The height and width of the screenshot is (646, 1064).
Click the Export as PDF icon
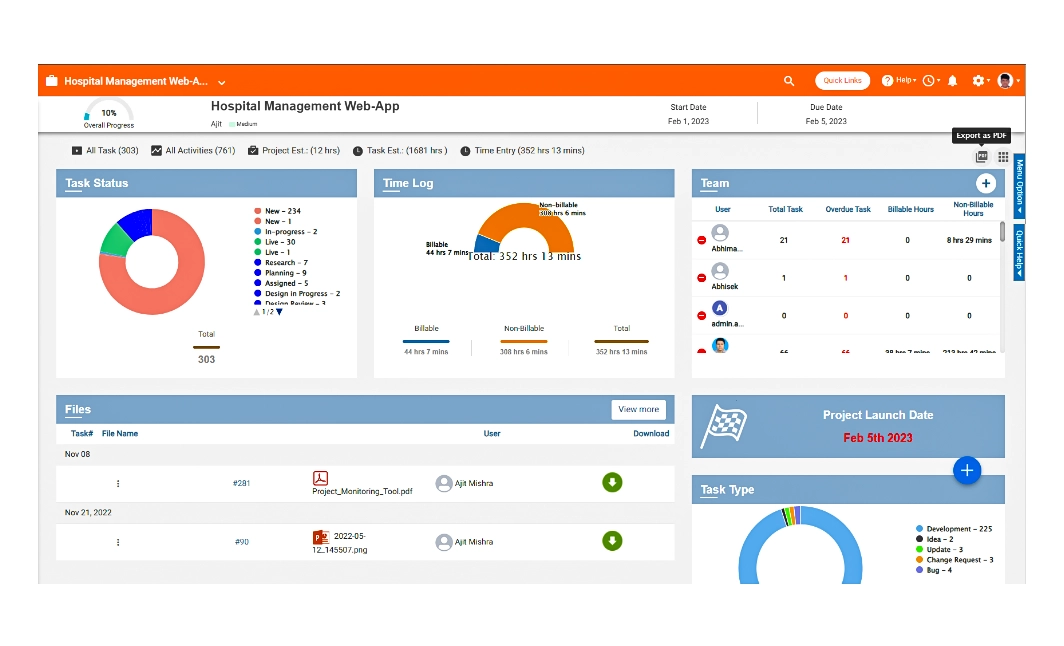pos(981,157)
